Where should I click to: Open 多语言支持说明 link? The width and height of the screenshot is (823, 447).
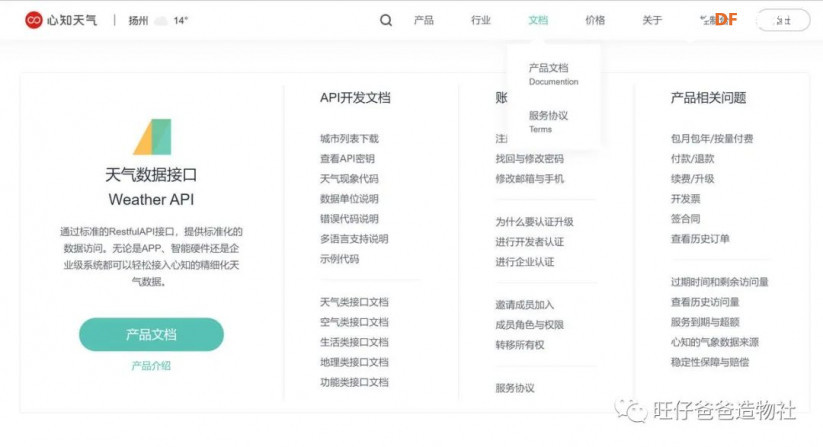[x=354, y=239]
